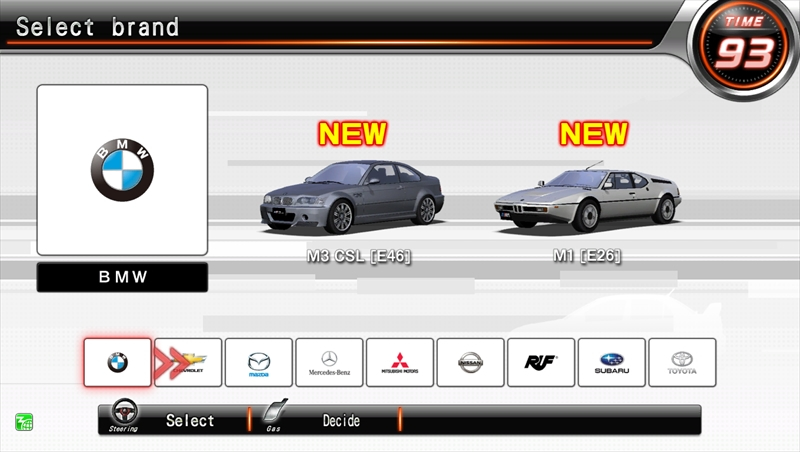Select the Toyota brand tile

[x=682, y=362]
